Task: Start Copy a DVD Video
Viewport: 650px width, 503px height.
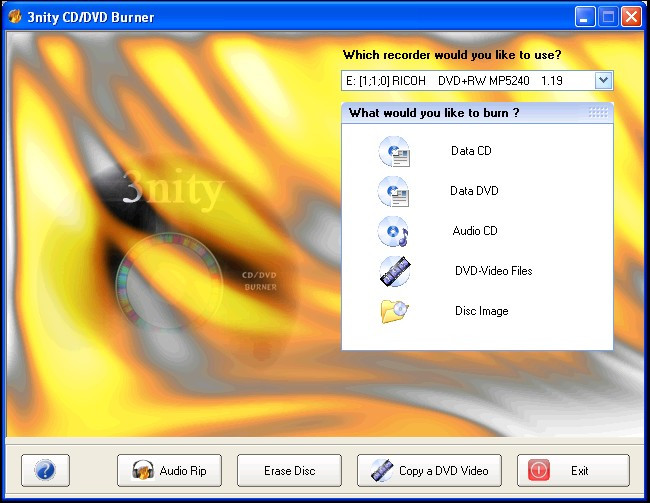Action: click(429, 470)
